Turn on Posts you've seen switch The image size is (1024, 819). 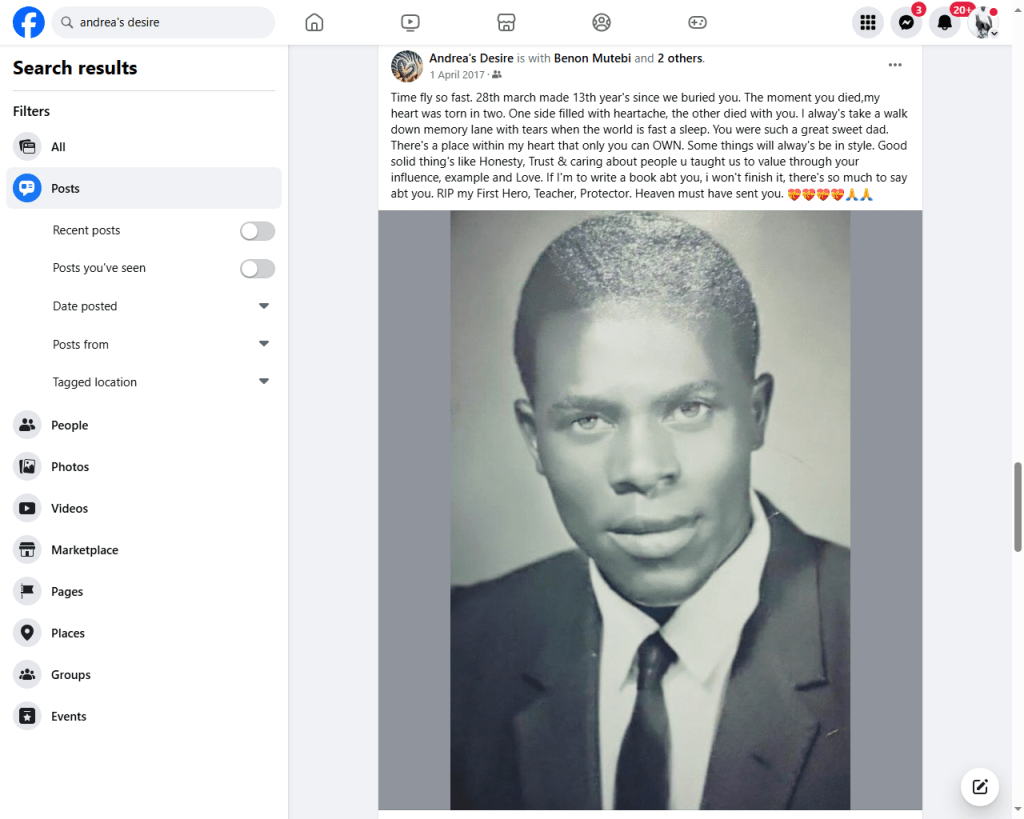tap(257, 268)
